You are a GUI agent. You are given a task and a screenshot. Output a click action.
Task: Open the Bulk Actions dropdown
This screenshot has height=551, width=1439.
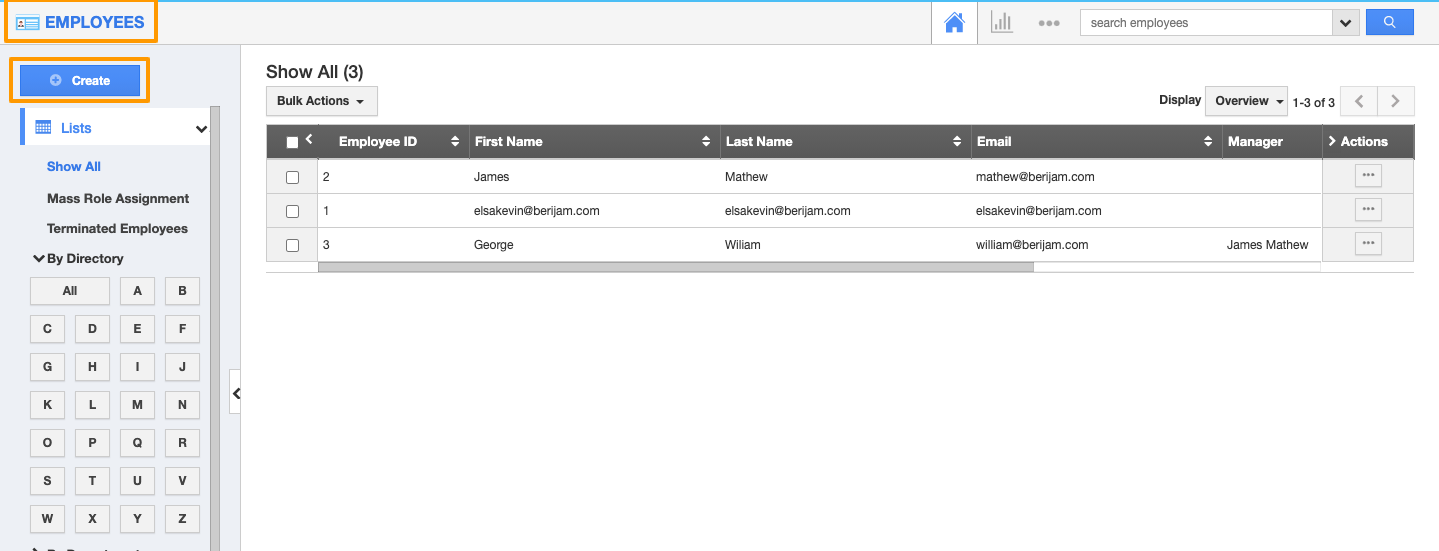click(321, 101)
